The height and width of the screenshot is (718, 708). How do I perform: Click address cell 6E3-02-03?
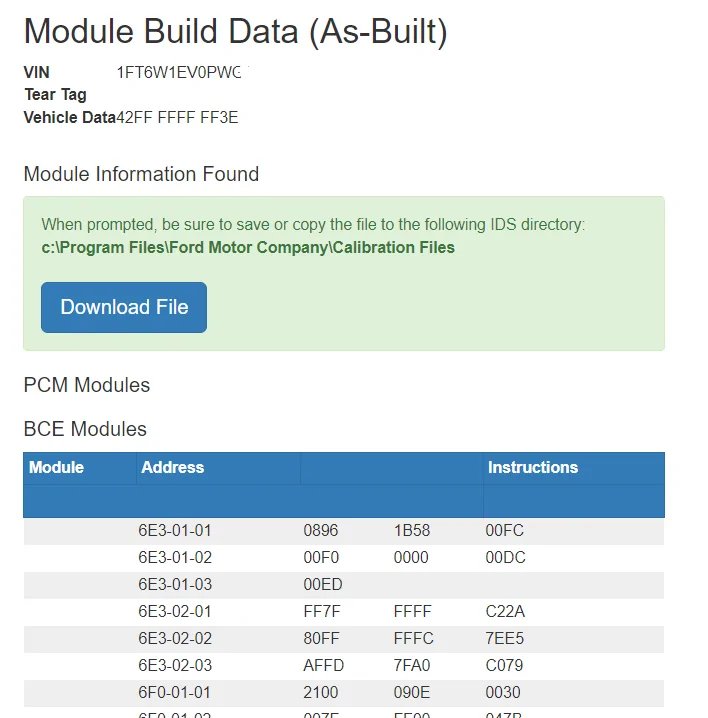coord(175,665)
